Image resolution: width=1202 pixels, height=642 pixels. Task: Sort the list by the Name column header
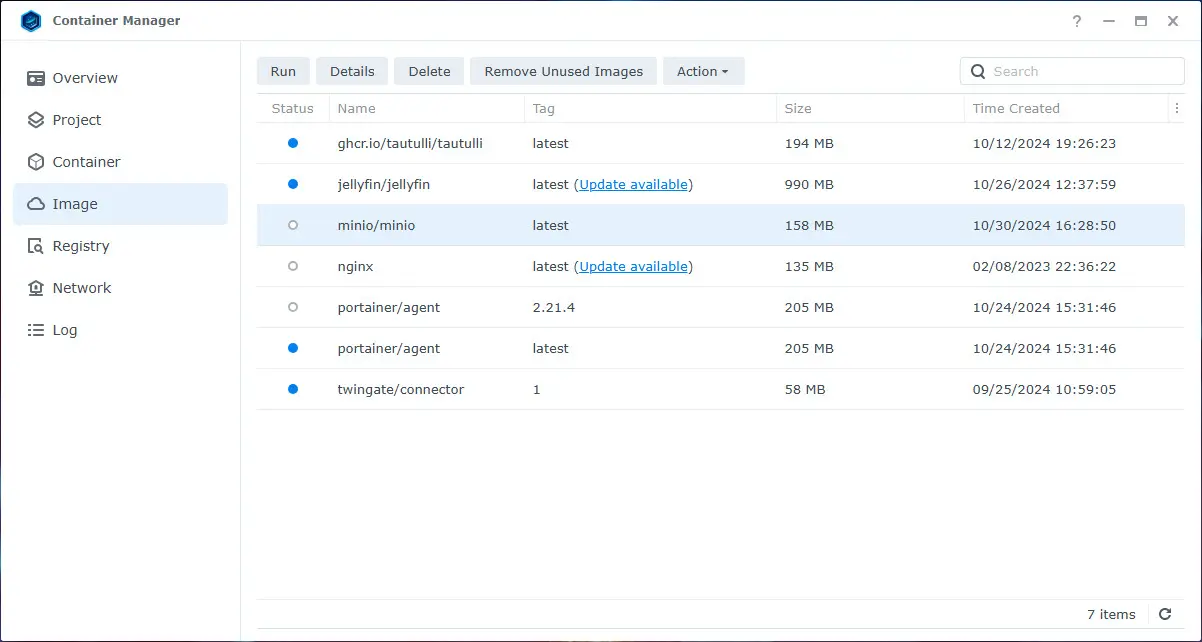[x=356, y=108]
